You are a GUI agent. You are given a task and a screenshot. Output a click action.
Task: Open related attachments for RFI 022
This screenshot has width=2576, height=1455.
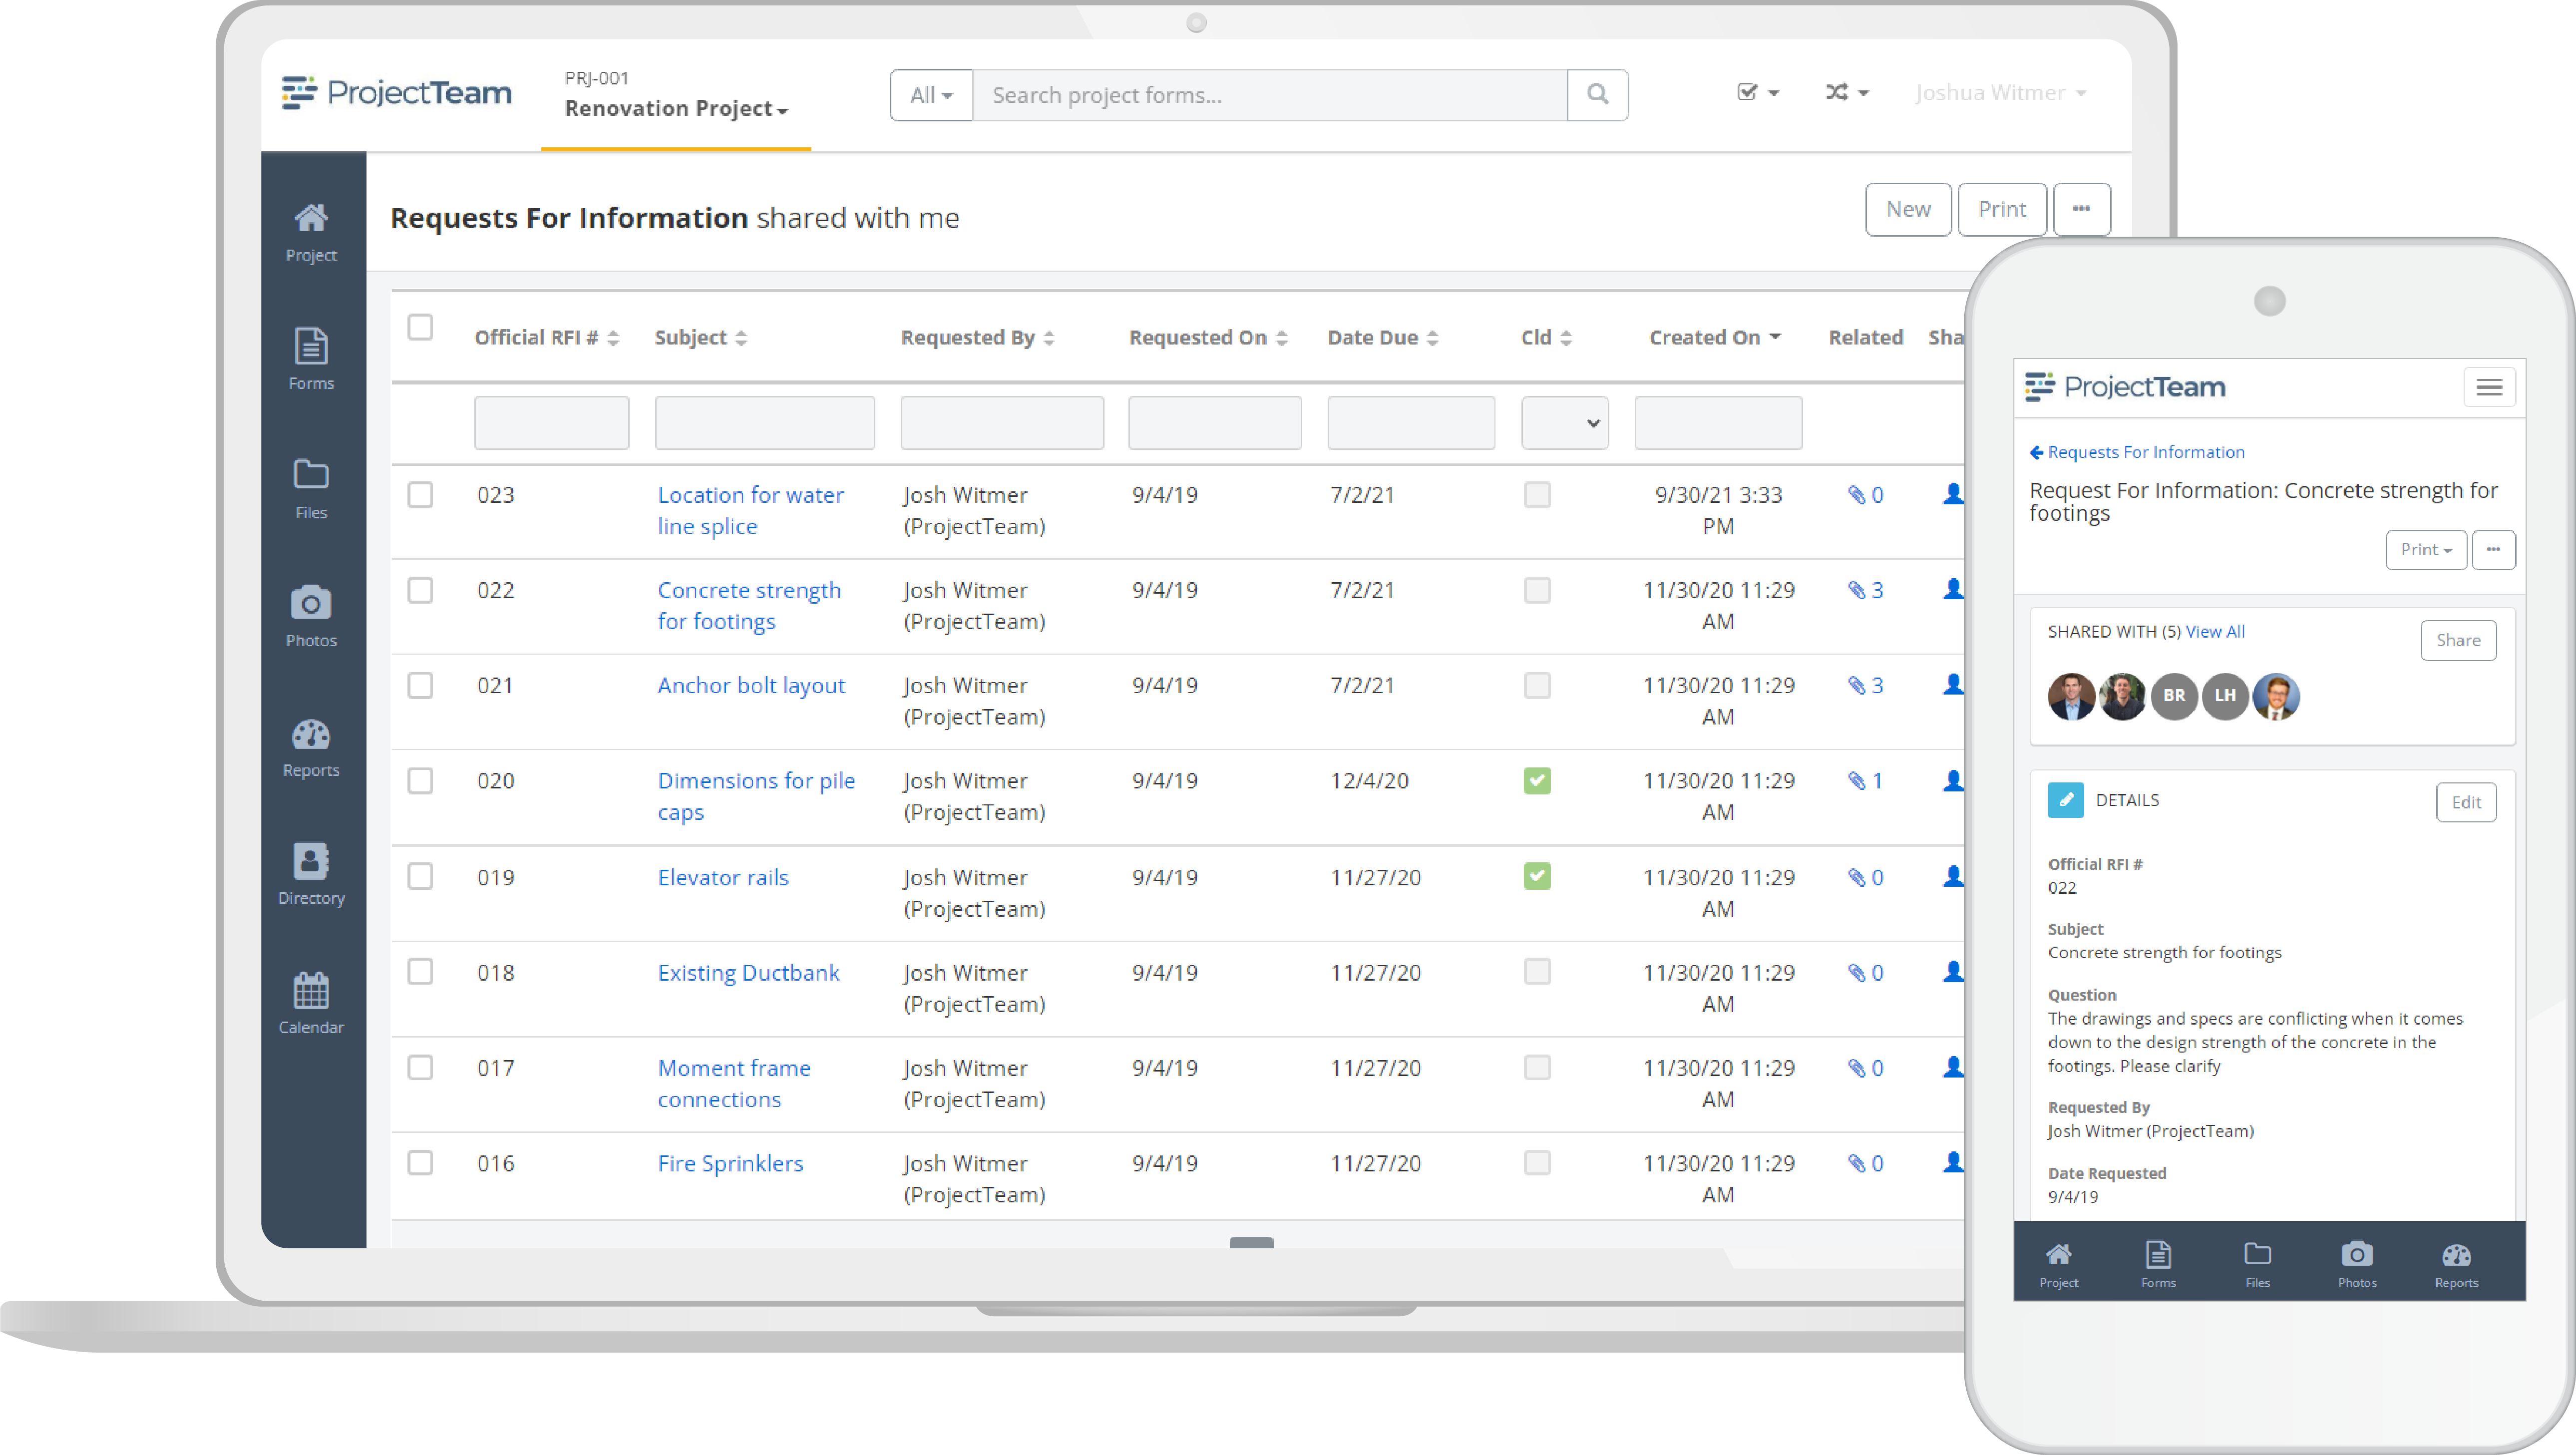[x=1865, y=590]
